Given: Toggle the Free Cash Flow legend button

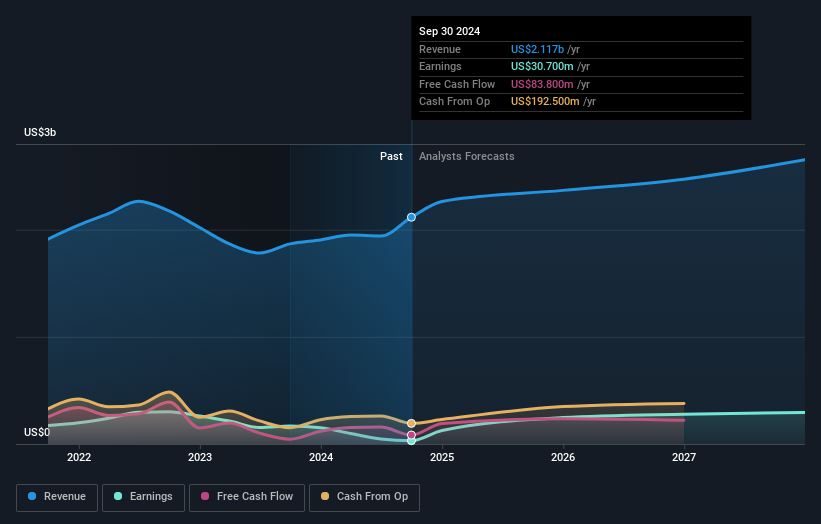Looking at the screenshot, I should (x=247, y=497).
